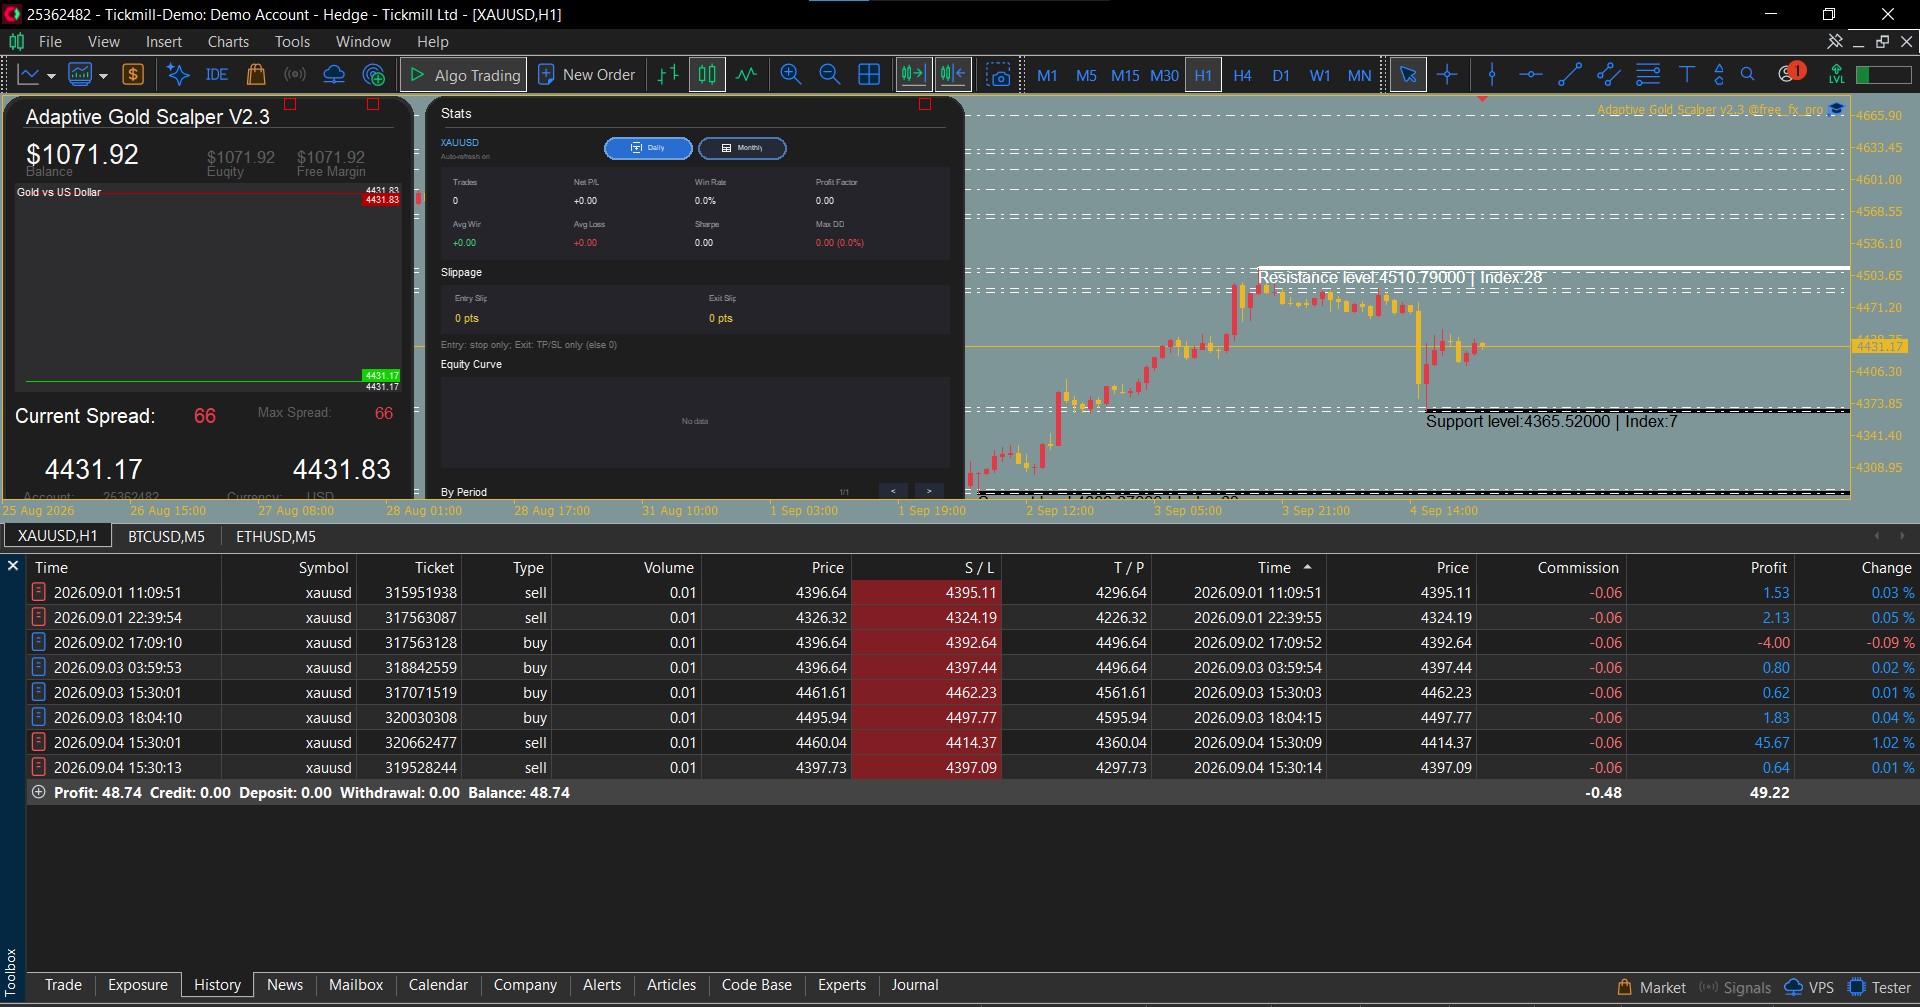1920x1007 pixels.
Task: Click the New Order button
Action: tap(587, 75)
